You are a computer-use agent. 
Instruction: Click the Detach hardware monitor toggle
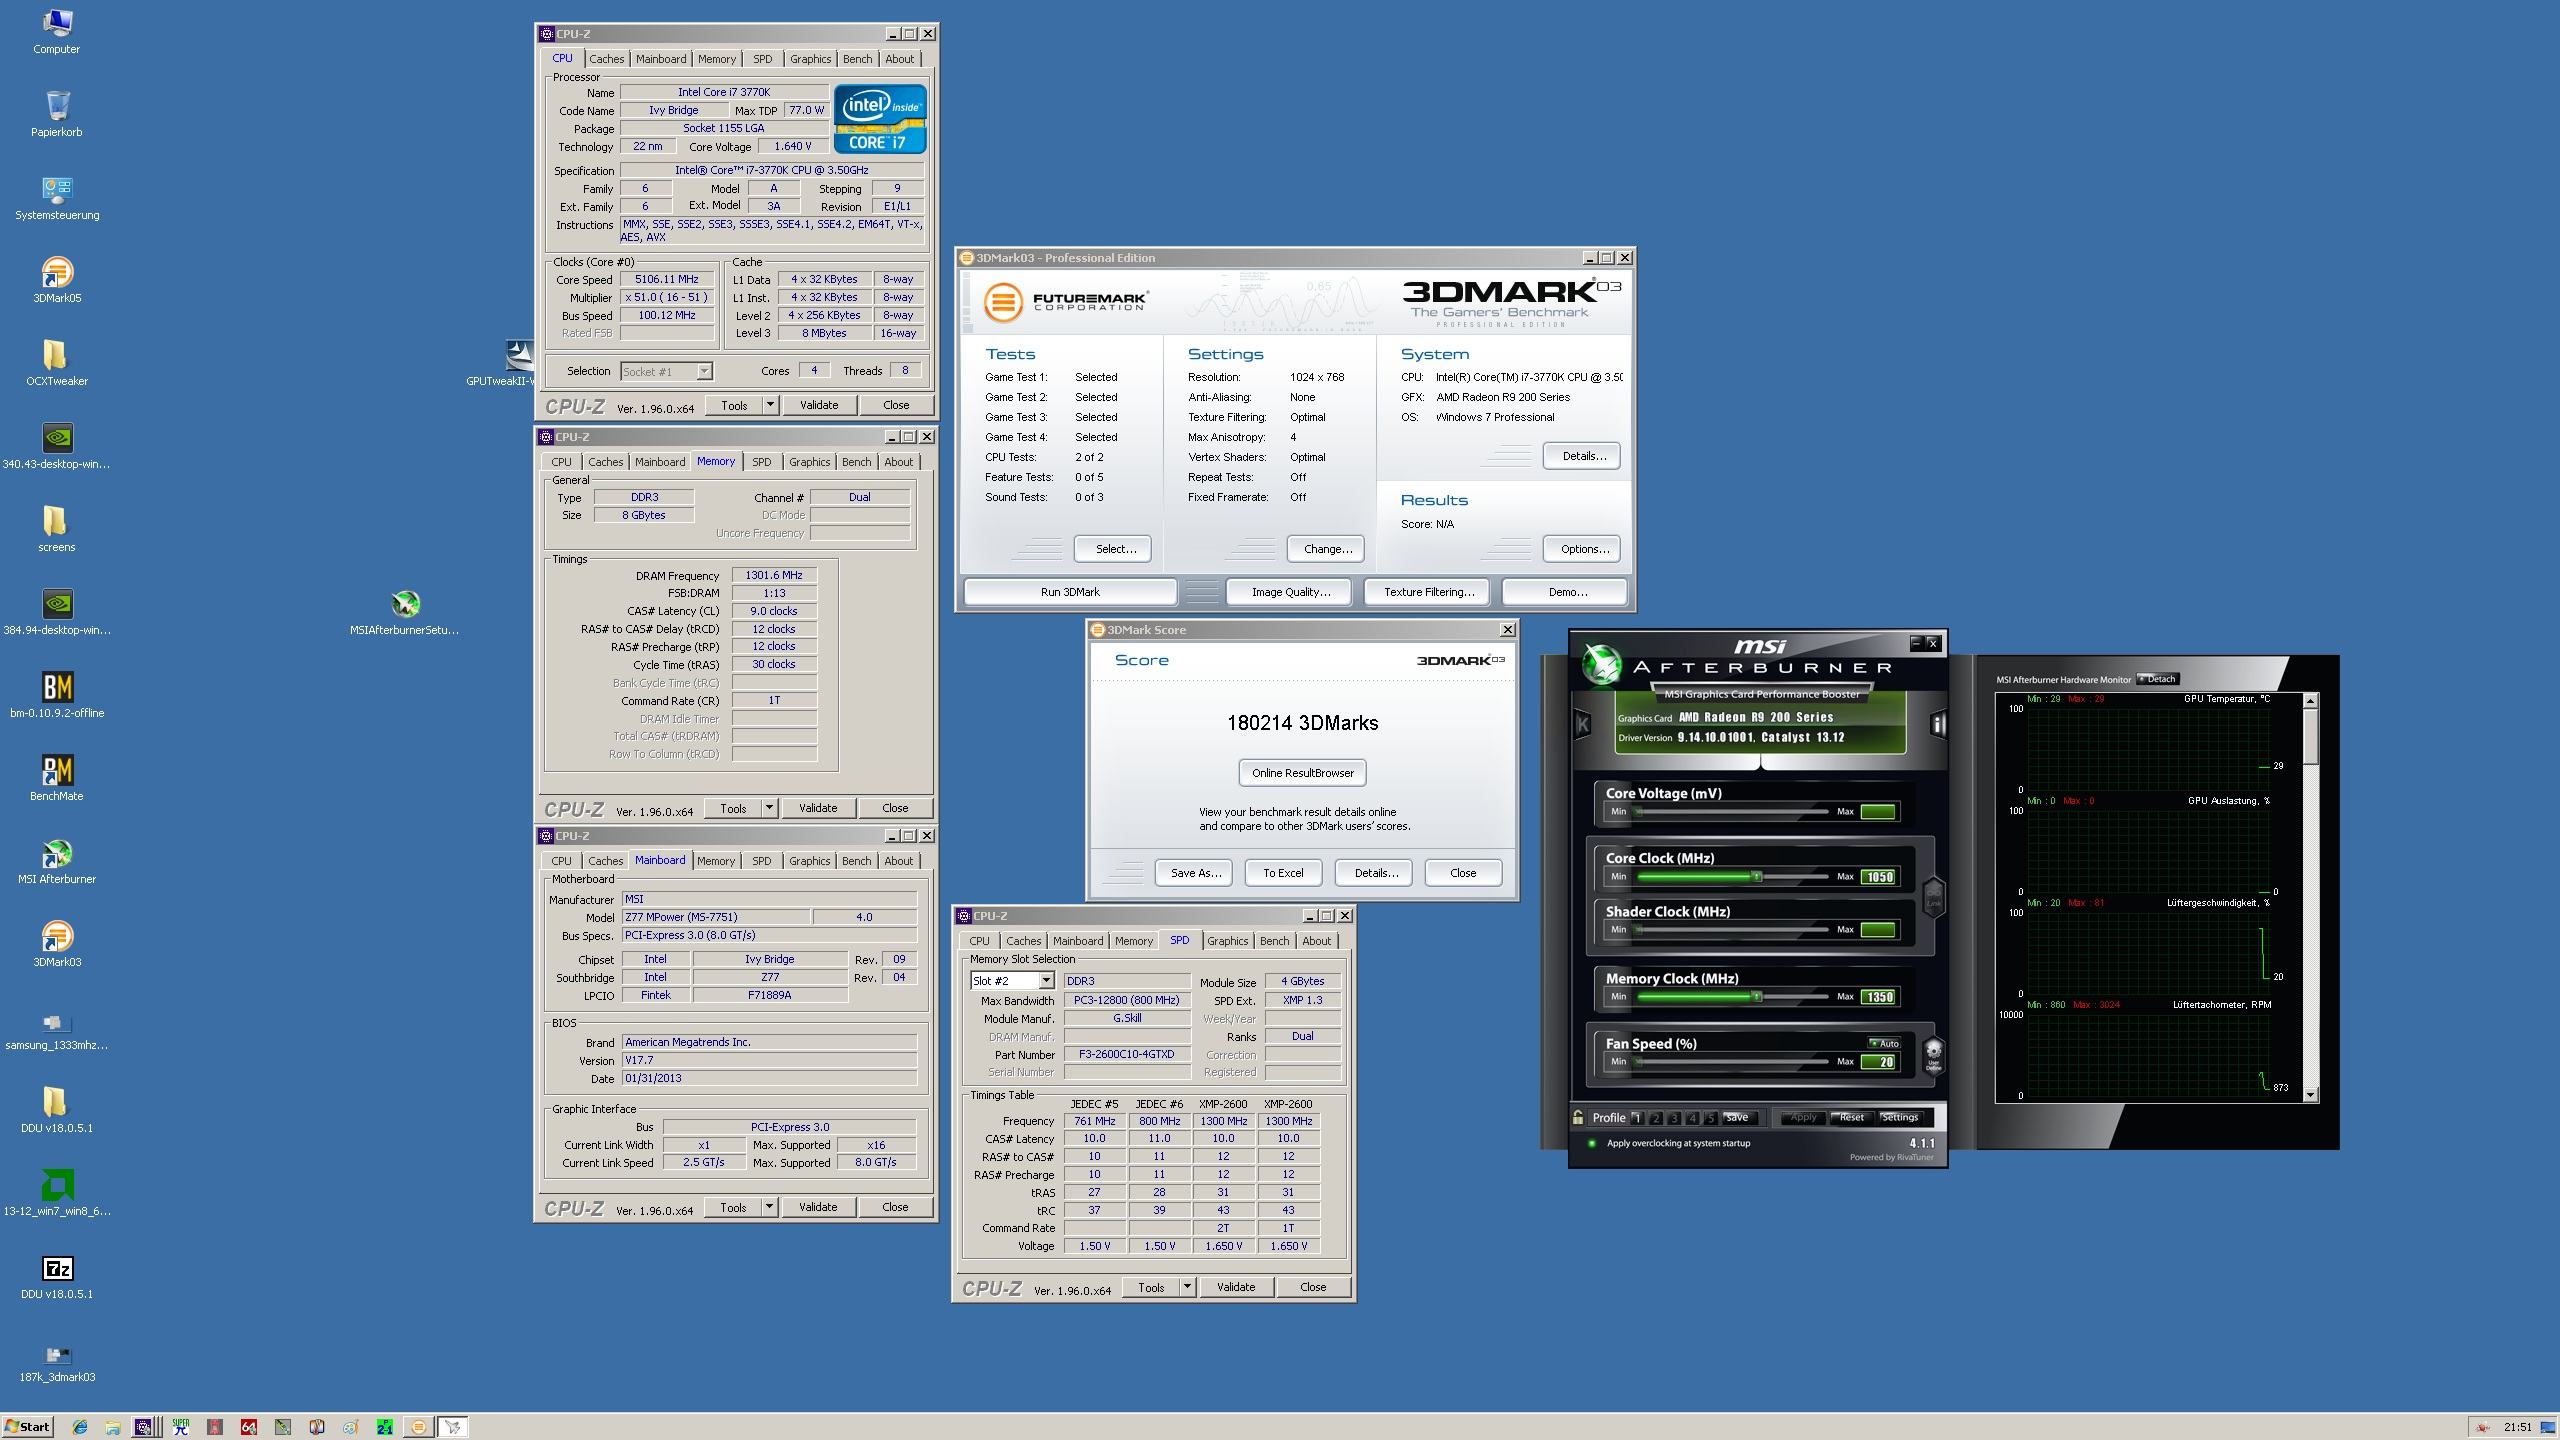click(x=2157, y=679)
